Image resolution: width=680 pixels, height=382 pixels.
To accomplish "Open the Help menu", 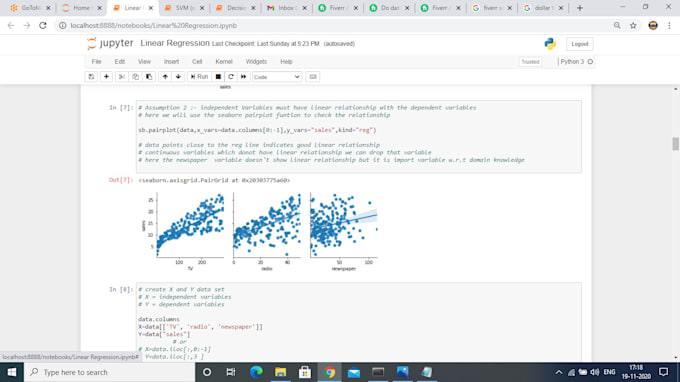I will pyautogui.click(x=286, y=62).
